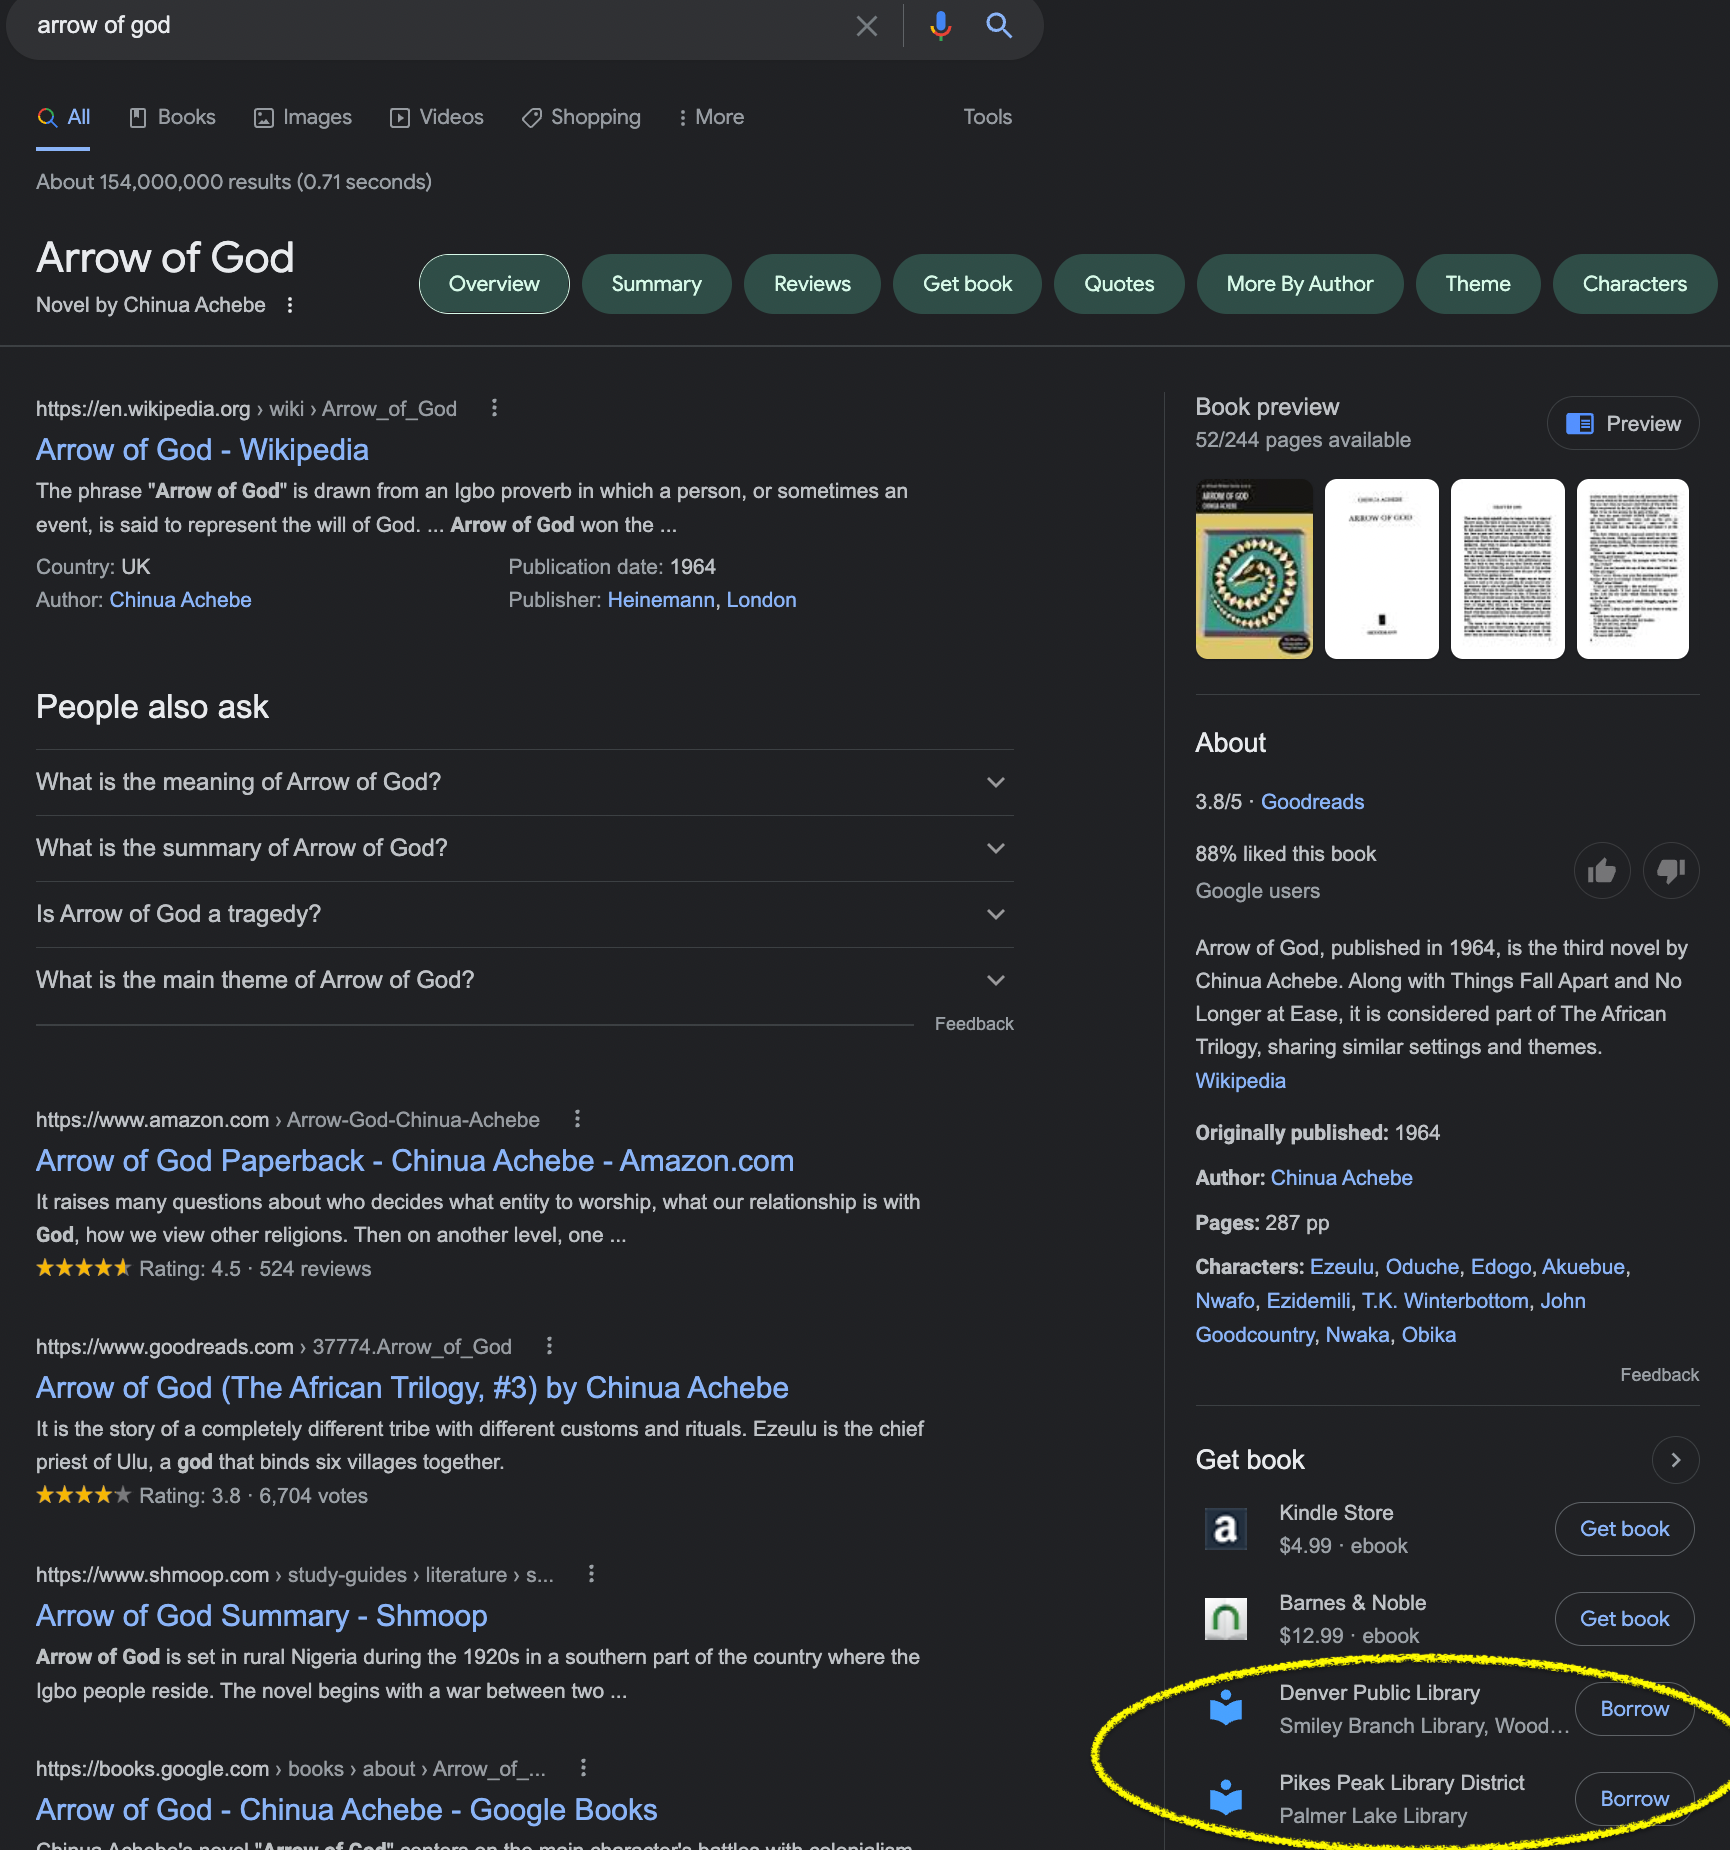This screenshot has height=1850, width=1730.
Task: Click the Barnes & Noble logo icon
Action: tap(1226, 1618)
